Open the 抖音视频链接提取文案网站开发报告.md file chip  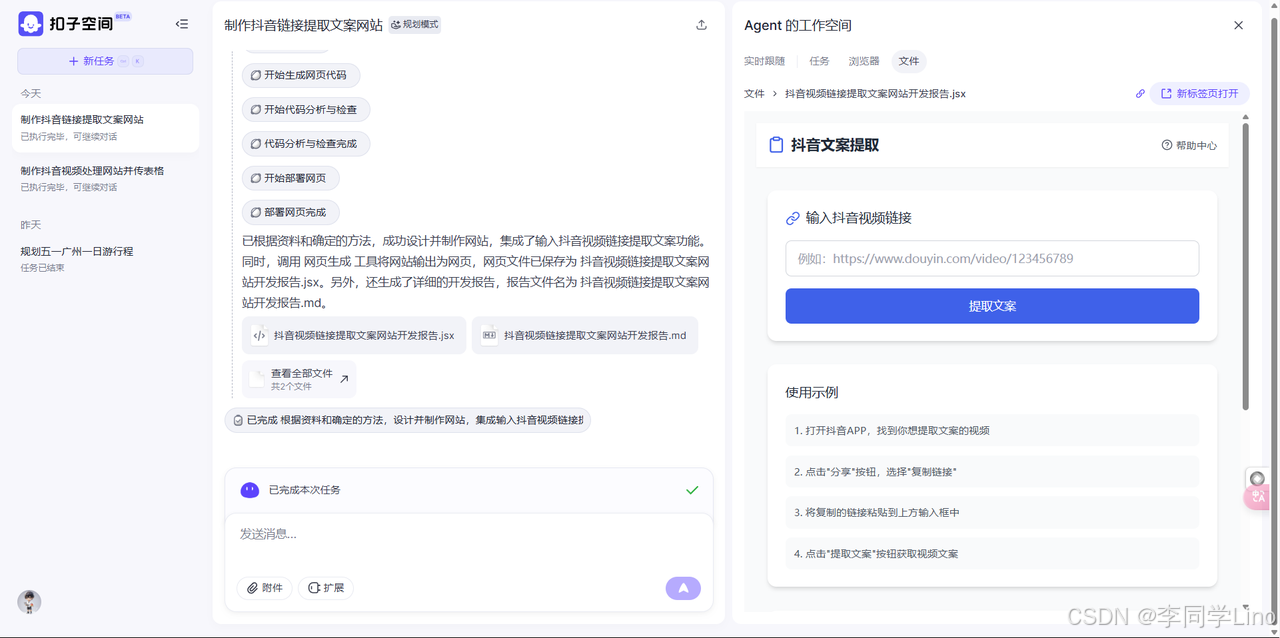tap(585, 335)
